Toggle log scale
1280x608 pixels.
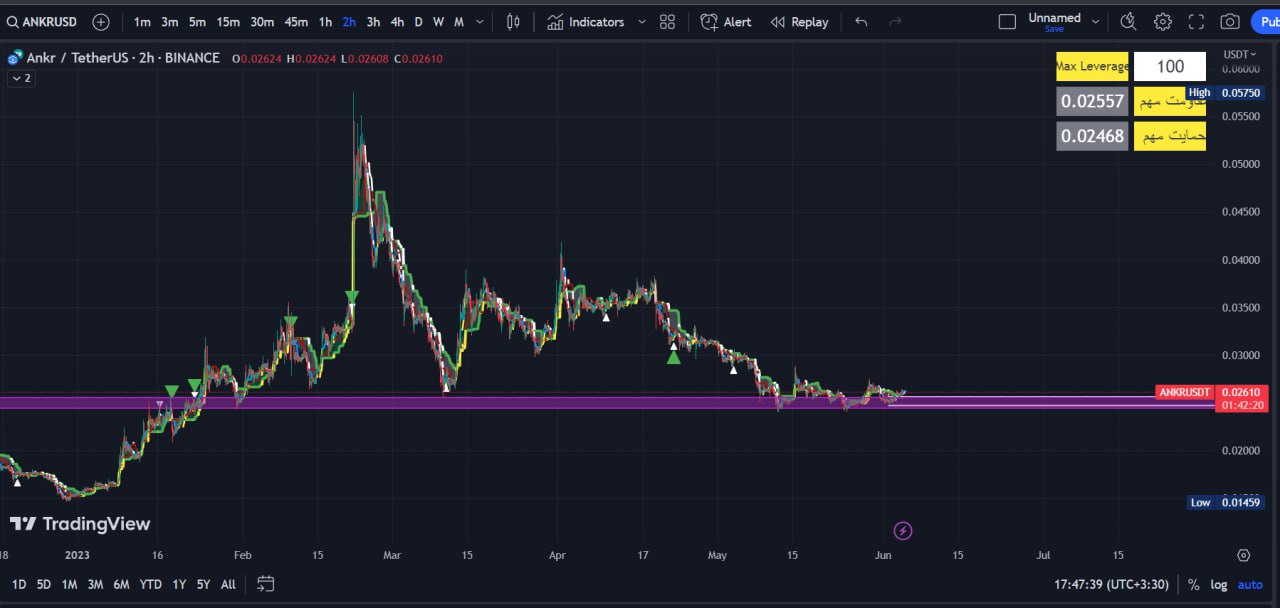click(x=1218, y=585)
